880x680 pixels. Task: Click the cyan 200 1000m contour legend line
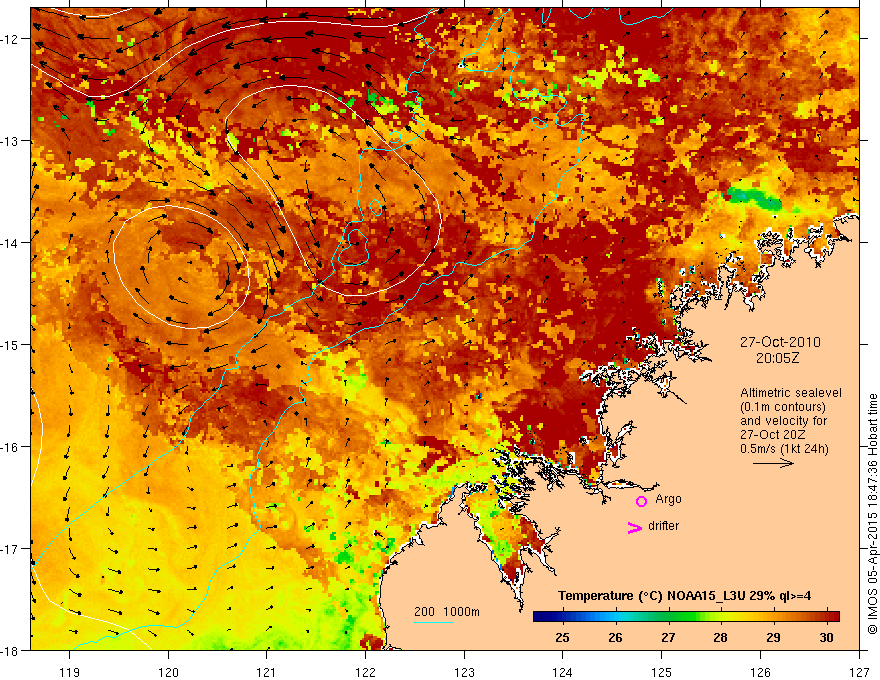point(434,622)
